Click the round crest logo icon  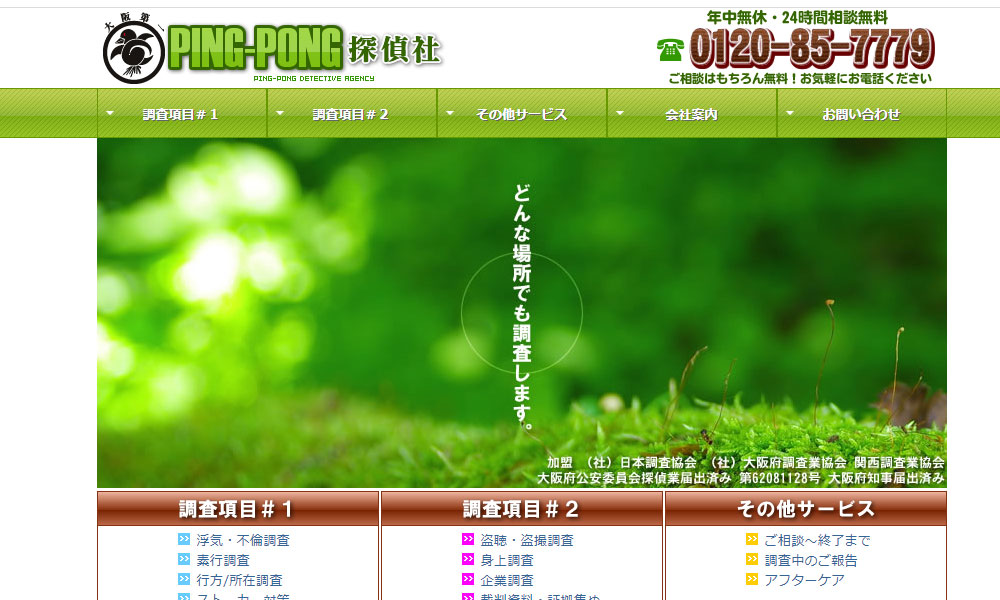click(x=133, y=53)
